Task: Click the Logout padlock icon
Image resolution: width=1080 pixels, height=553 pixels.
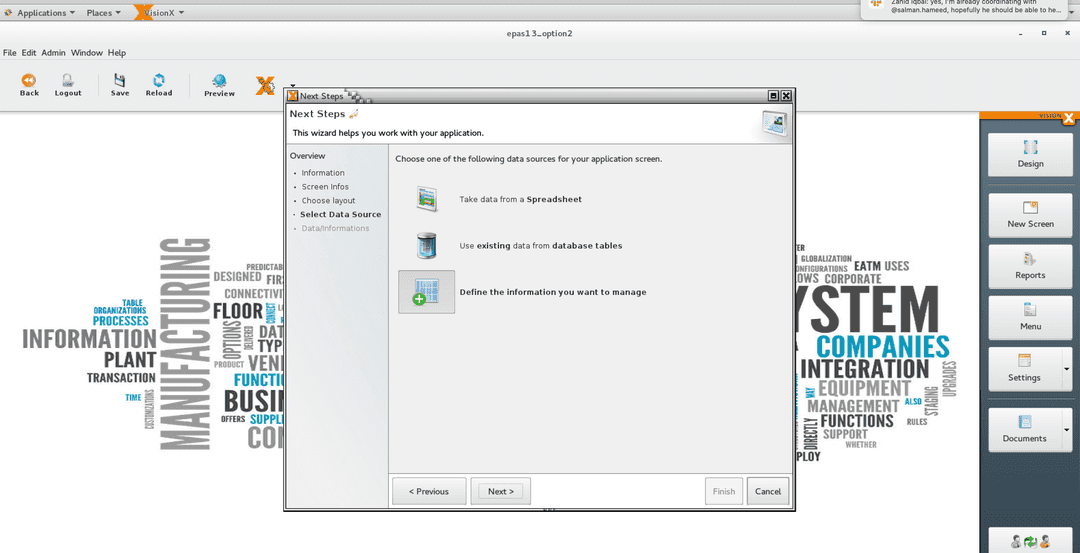Action: click(68, 81)
